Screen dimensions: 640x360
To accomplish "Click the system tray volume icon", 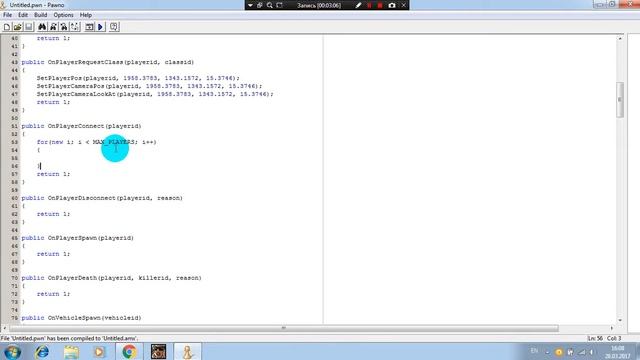I will point(591,352).
